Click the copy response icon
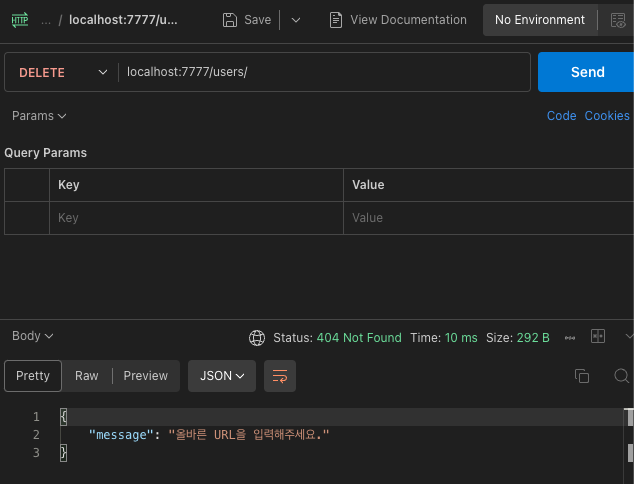 582,376
